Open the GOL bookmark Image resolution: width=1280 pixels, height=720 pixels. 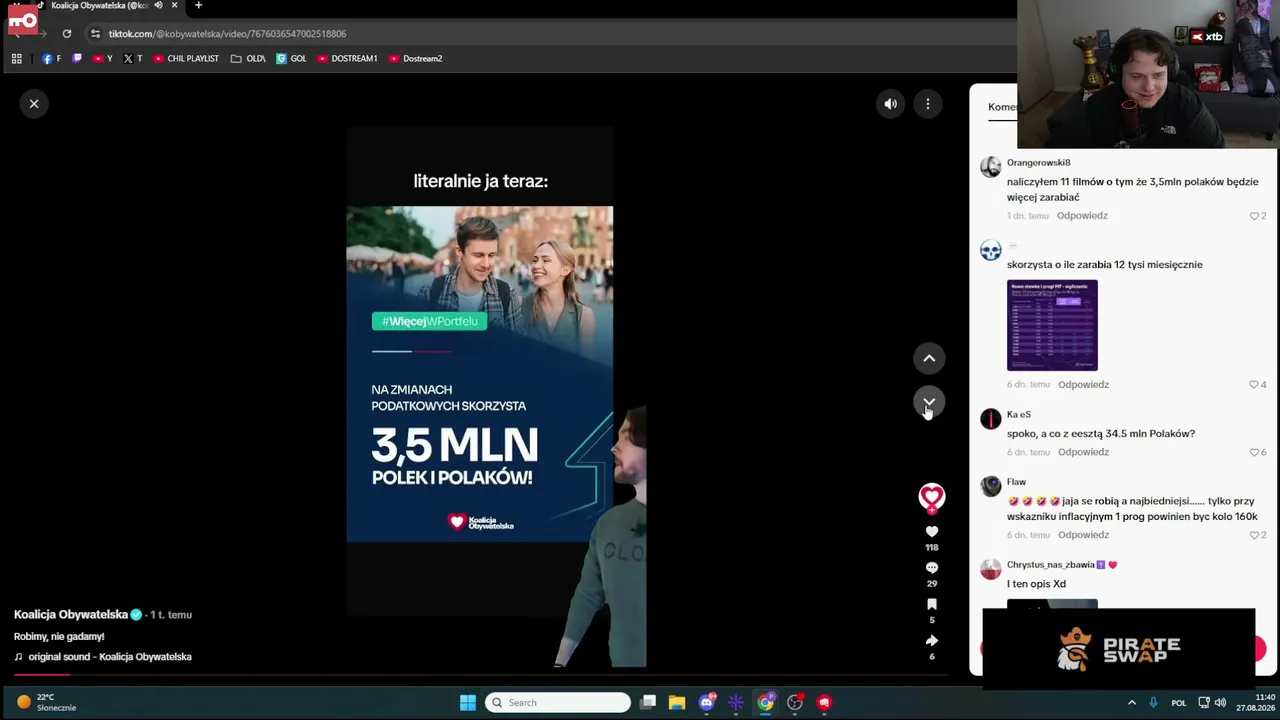click(x=291, y=59)
